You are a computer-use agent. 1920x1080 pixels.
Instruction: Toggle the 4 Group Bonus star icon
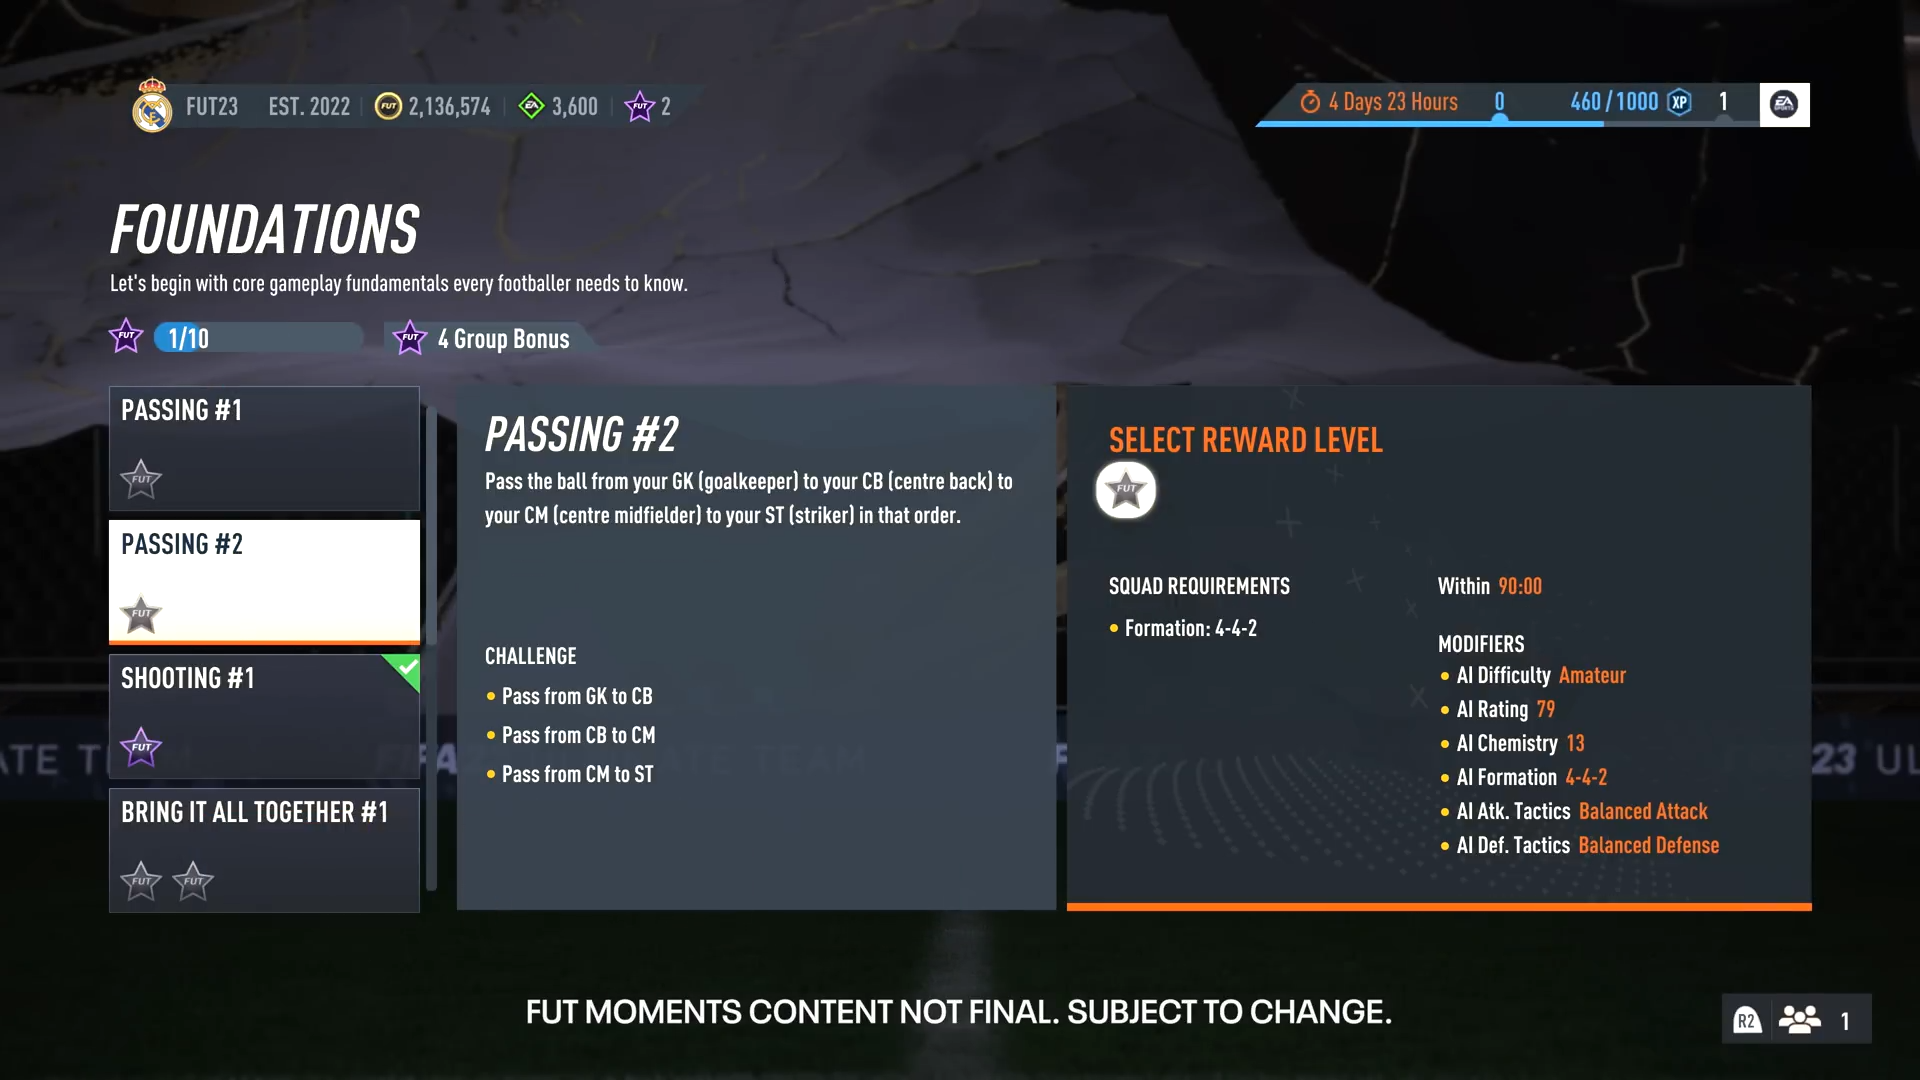409,339
